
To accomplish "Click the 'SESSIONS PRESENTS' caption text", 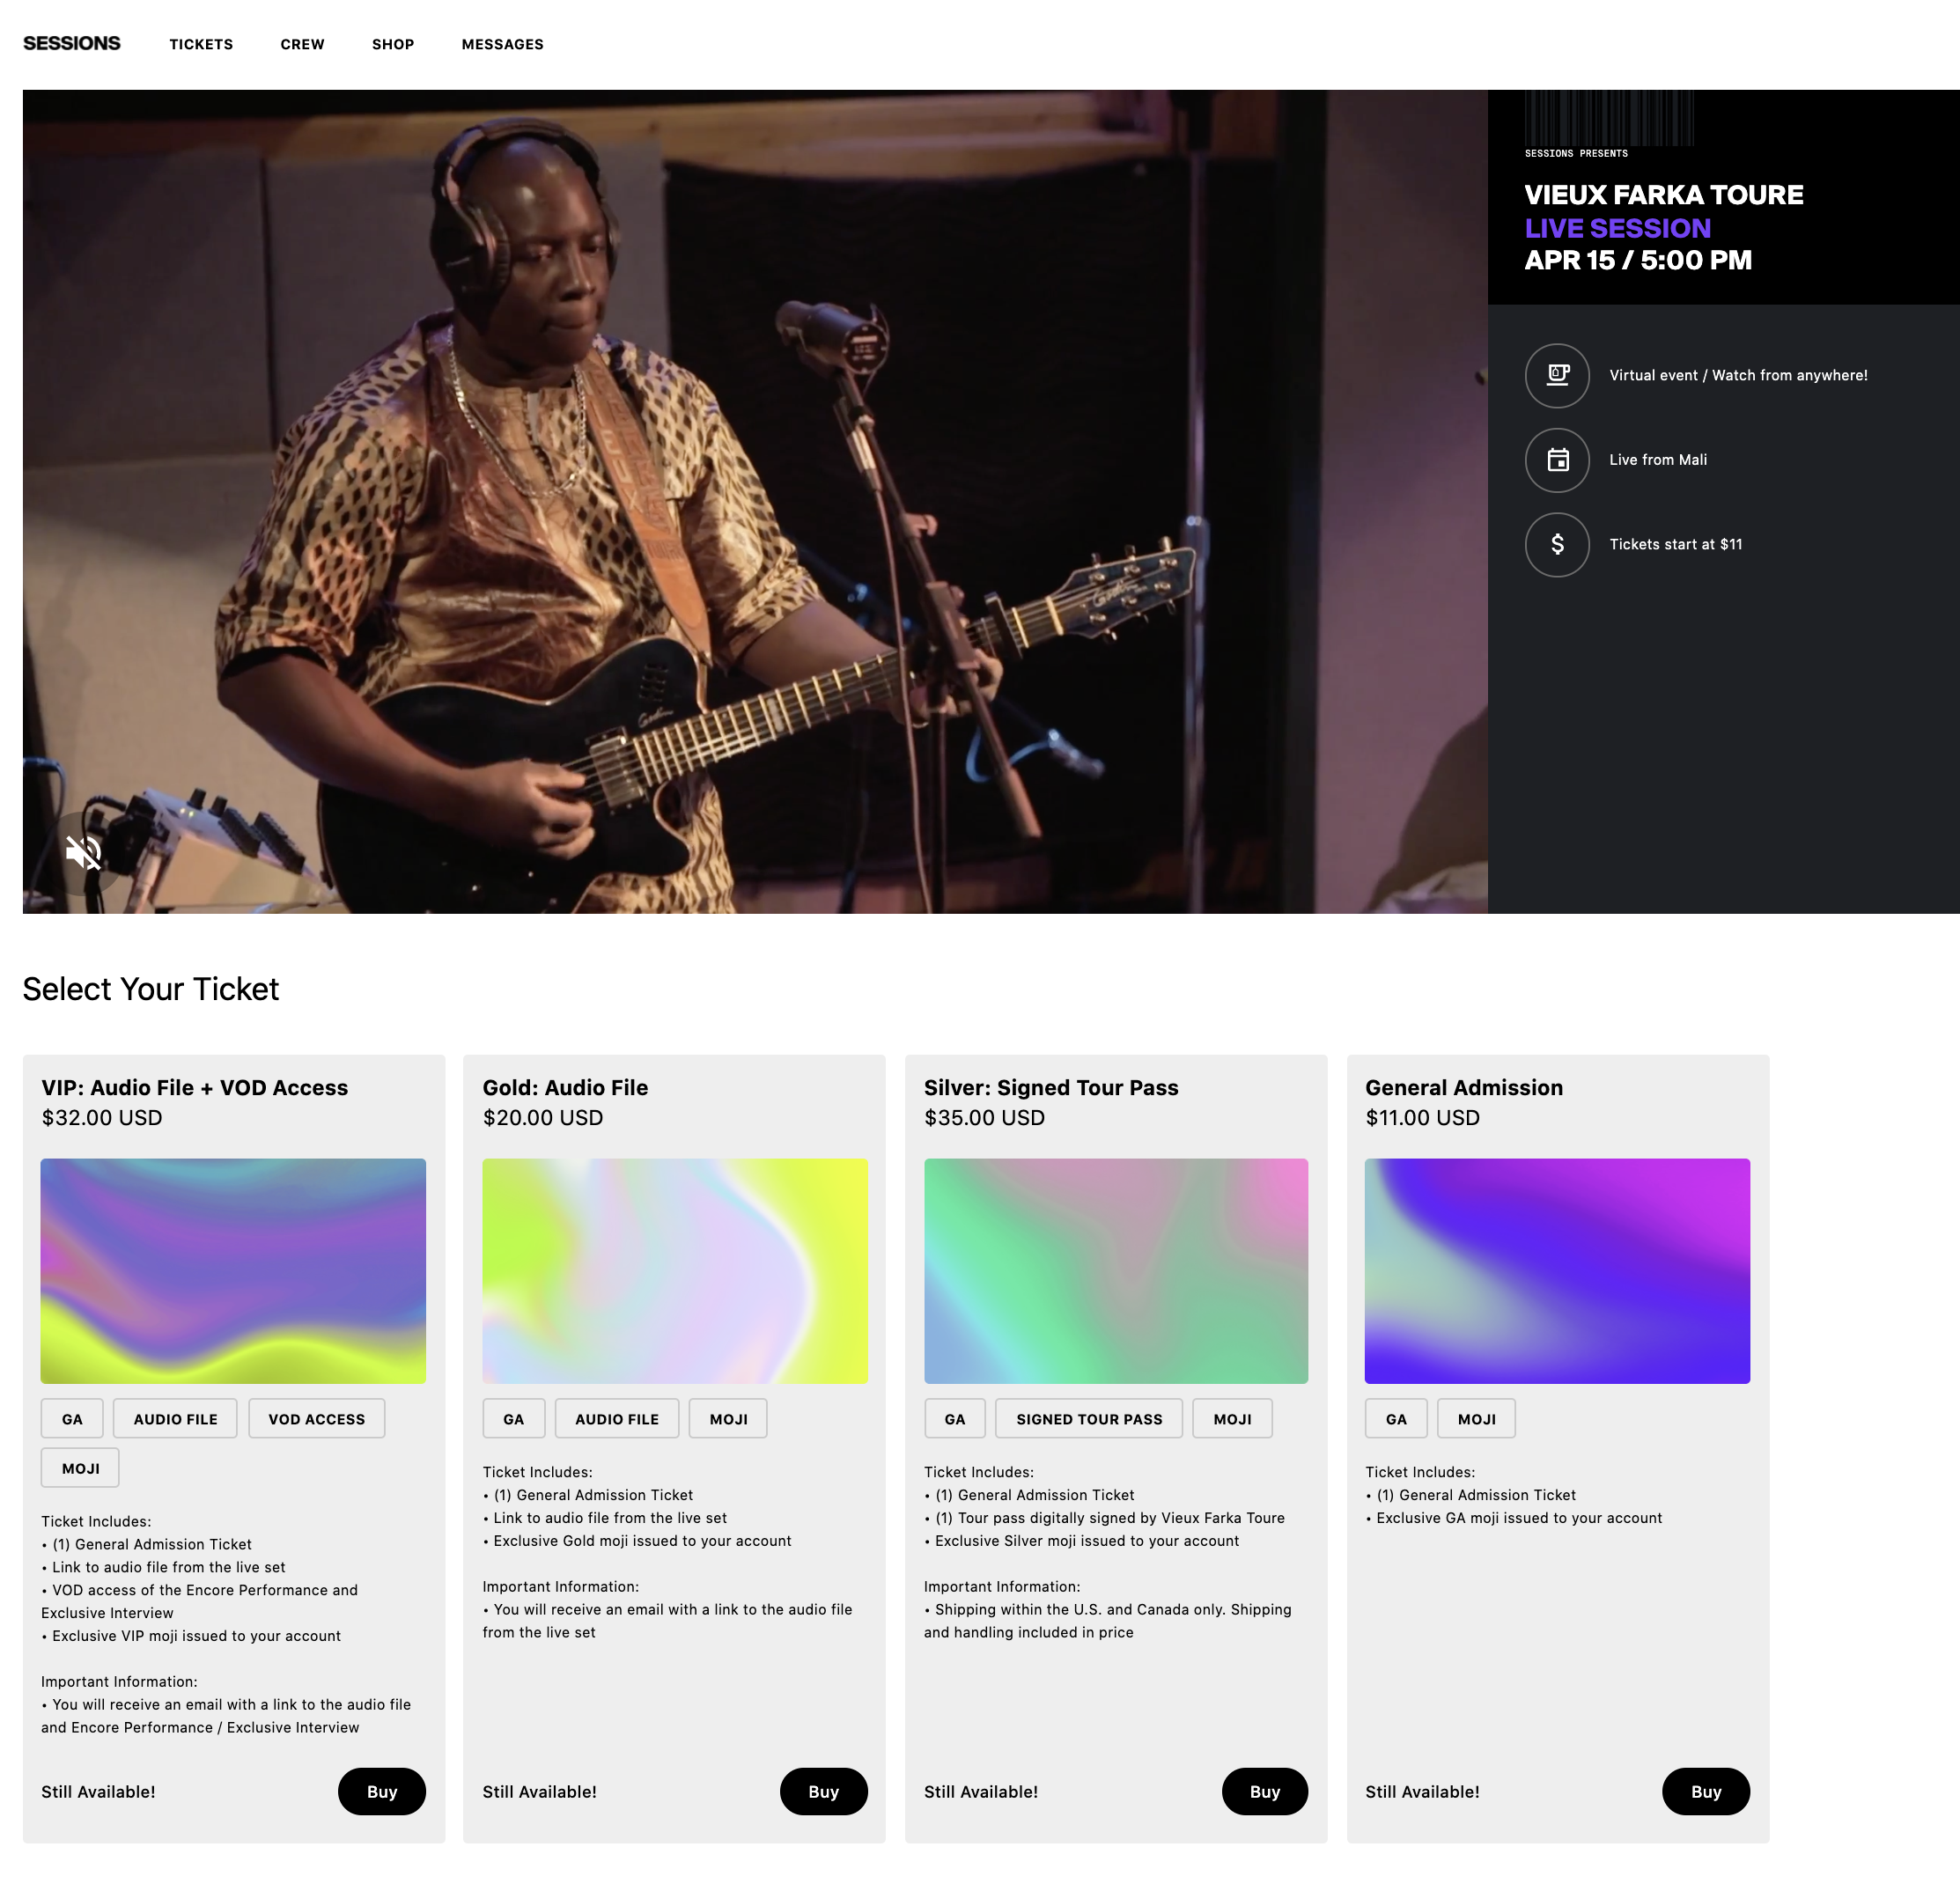I will tap(1576, 153).
